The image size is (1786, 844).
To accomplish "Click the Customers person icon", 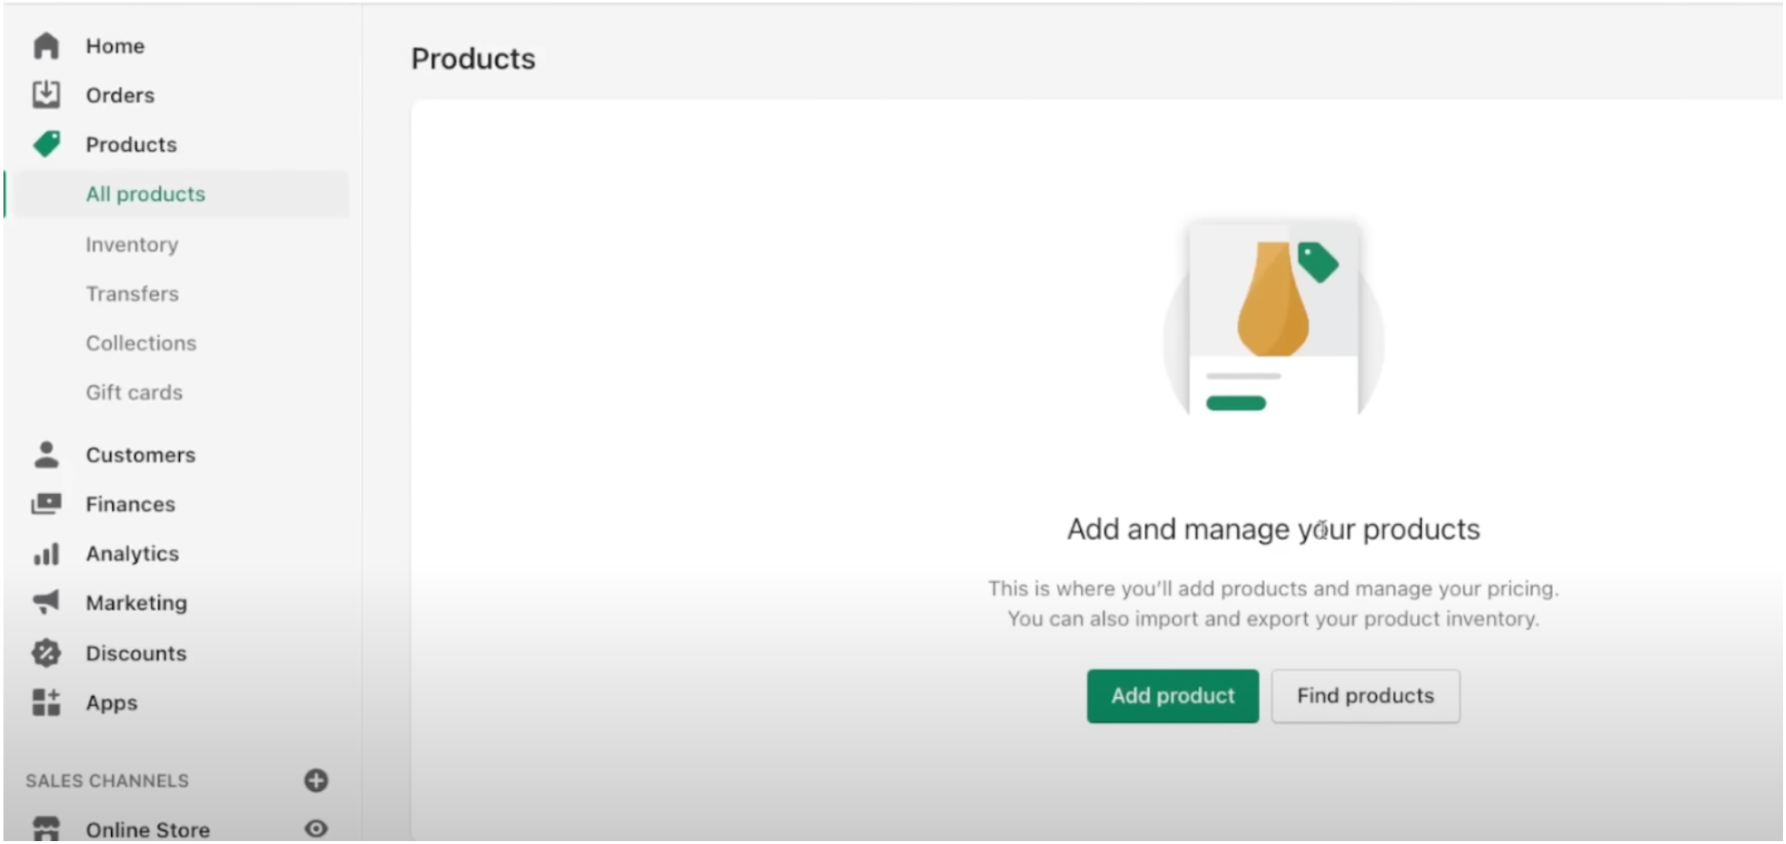I will [x=46, y=455].
